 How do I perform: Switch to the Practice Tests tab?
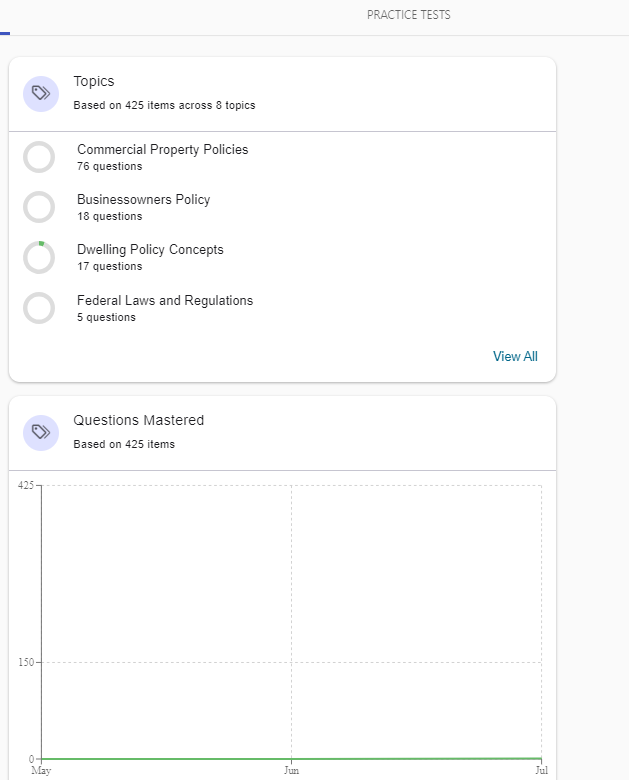pyautogui.click(x=408, y=15)
